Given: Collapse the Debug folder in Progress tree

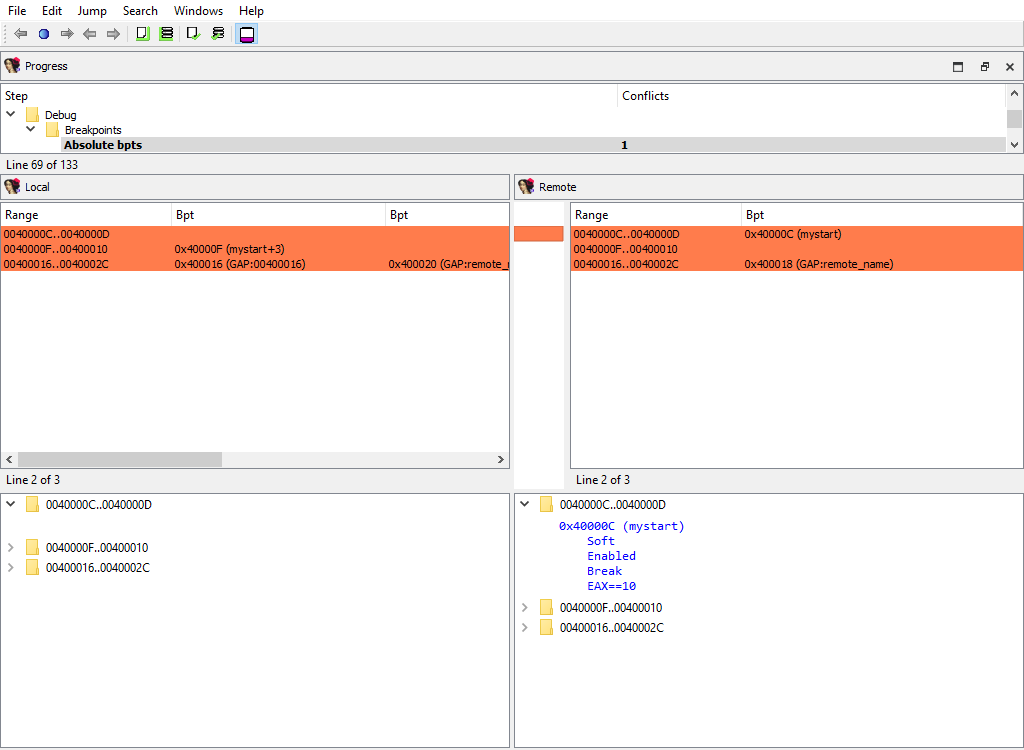Looking at the screenshot, I should pyautogui.click(x=11, y=115).
